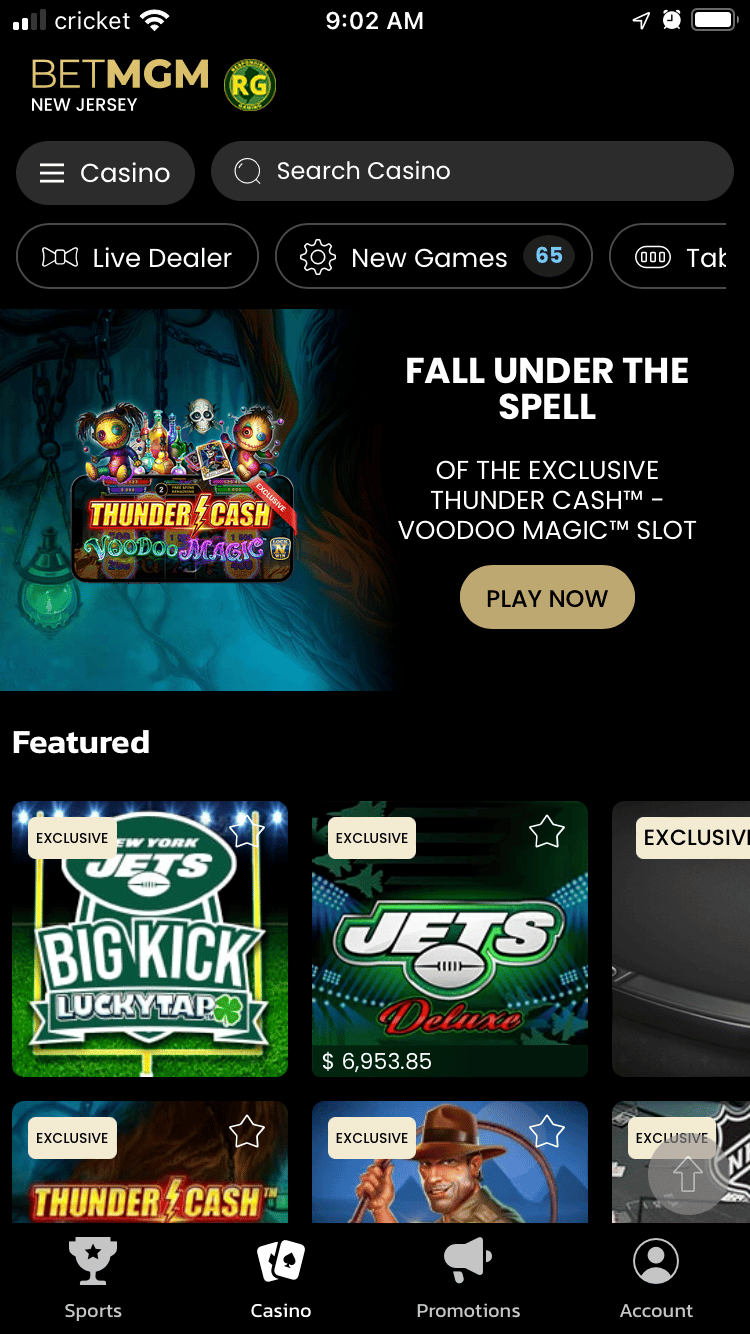Favorite the Jets Big Kick LuckyTap game
Image resolution: width=750 pixels, height=1334 pixels.
[247, 830]
